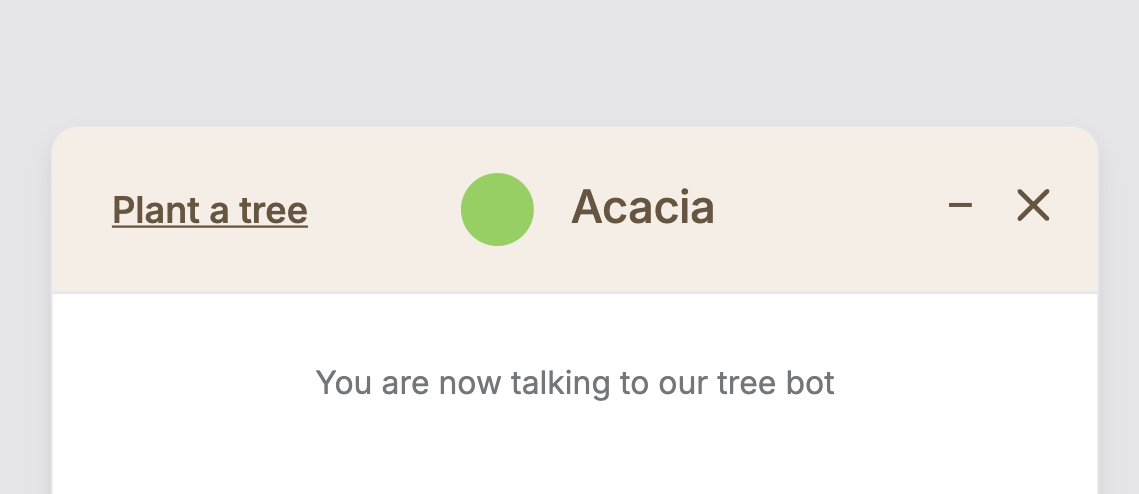
Task: Click the tree bot's green profile picture
Action: click(x=497, y=209)
